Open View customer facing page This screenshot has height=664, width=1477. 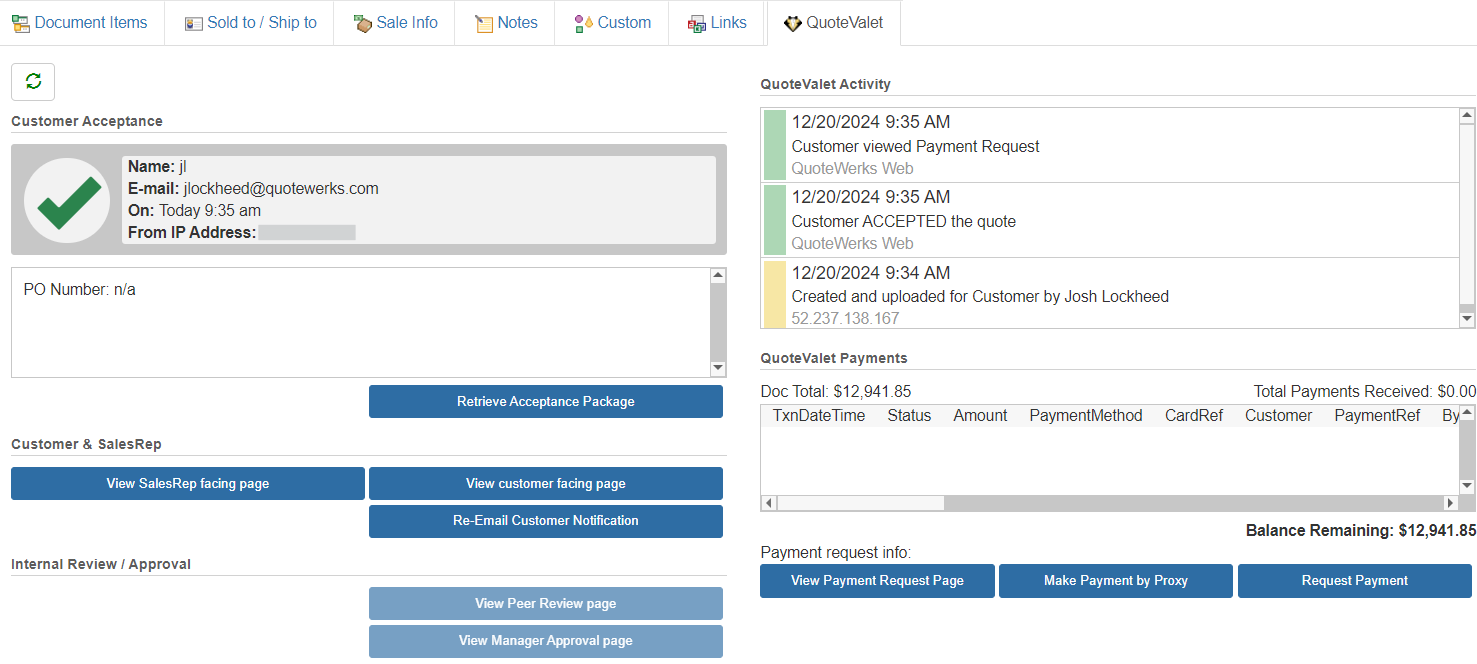(546, 484)
